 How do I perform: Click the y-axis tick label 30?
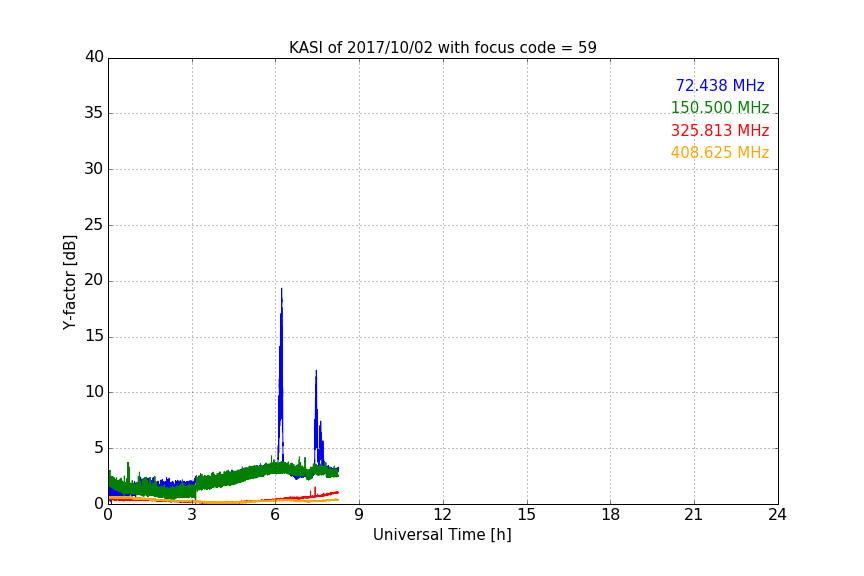94,169
